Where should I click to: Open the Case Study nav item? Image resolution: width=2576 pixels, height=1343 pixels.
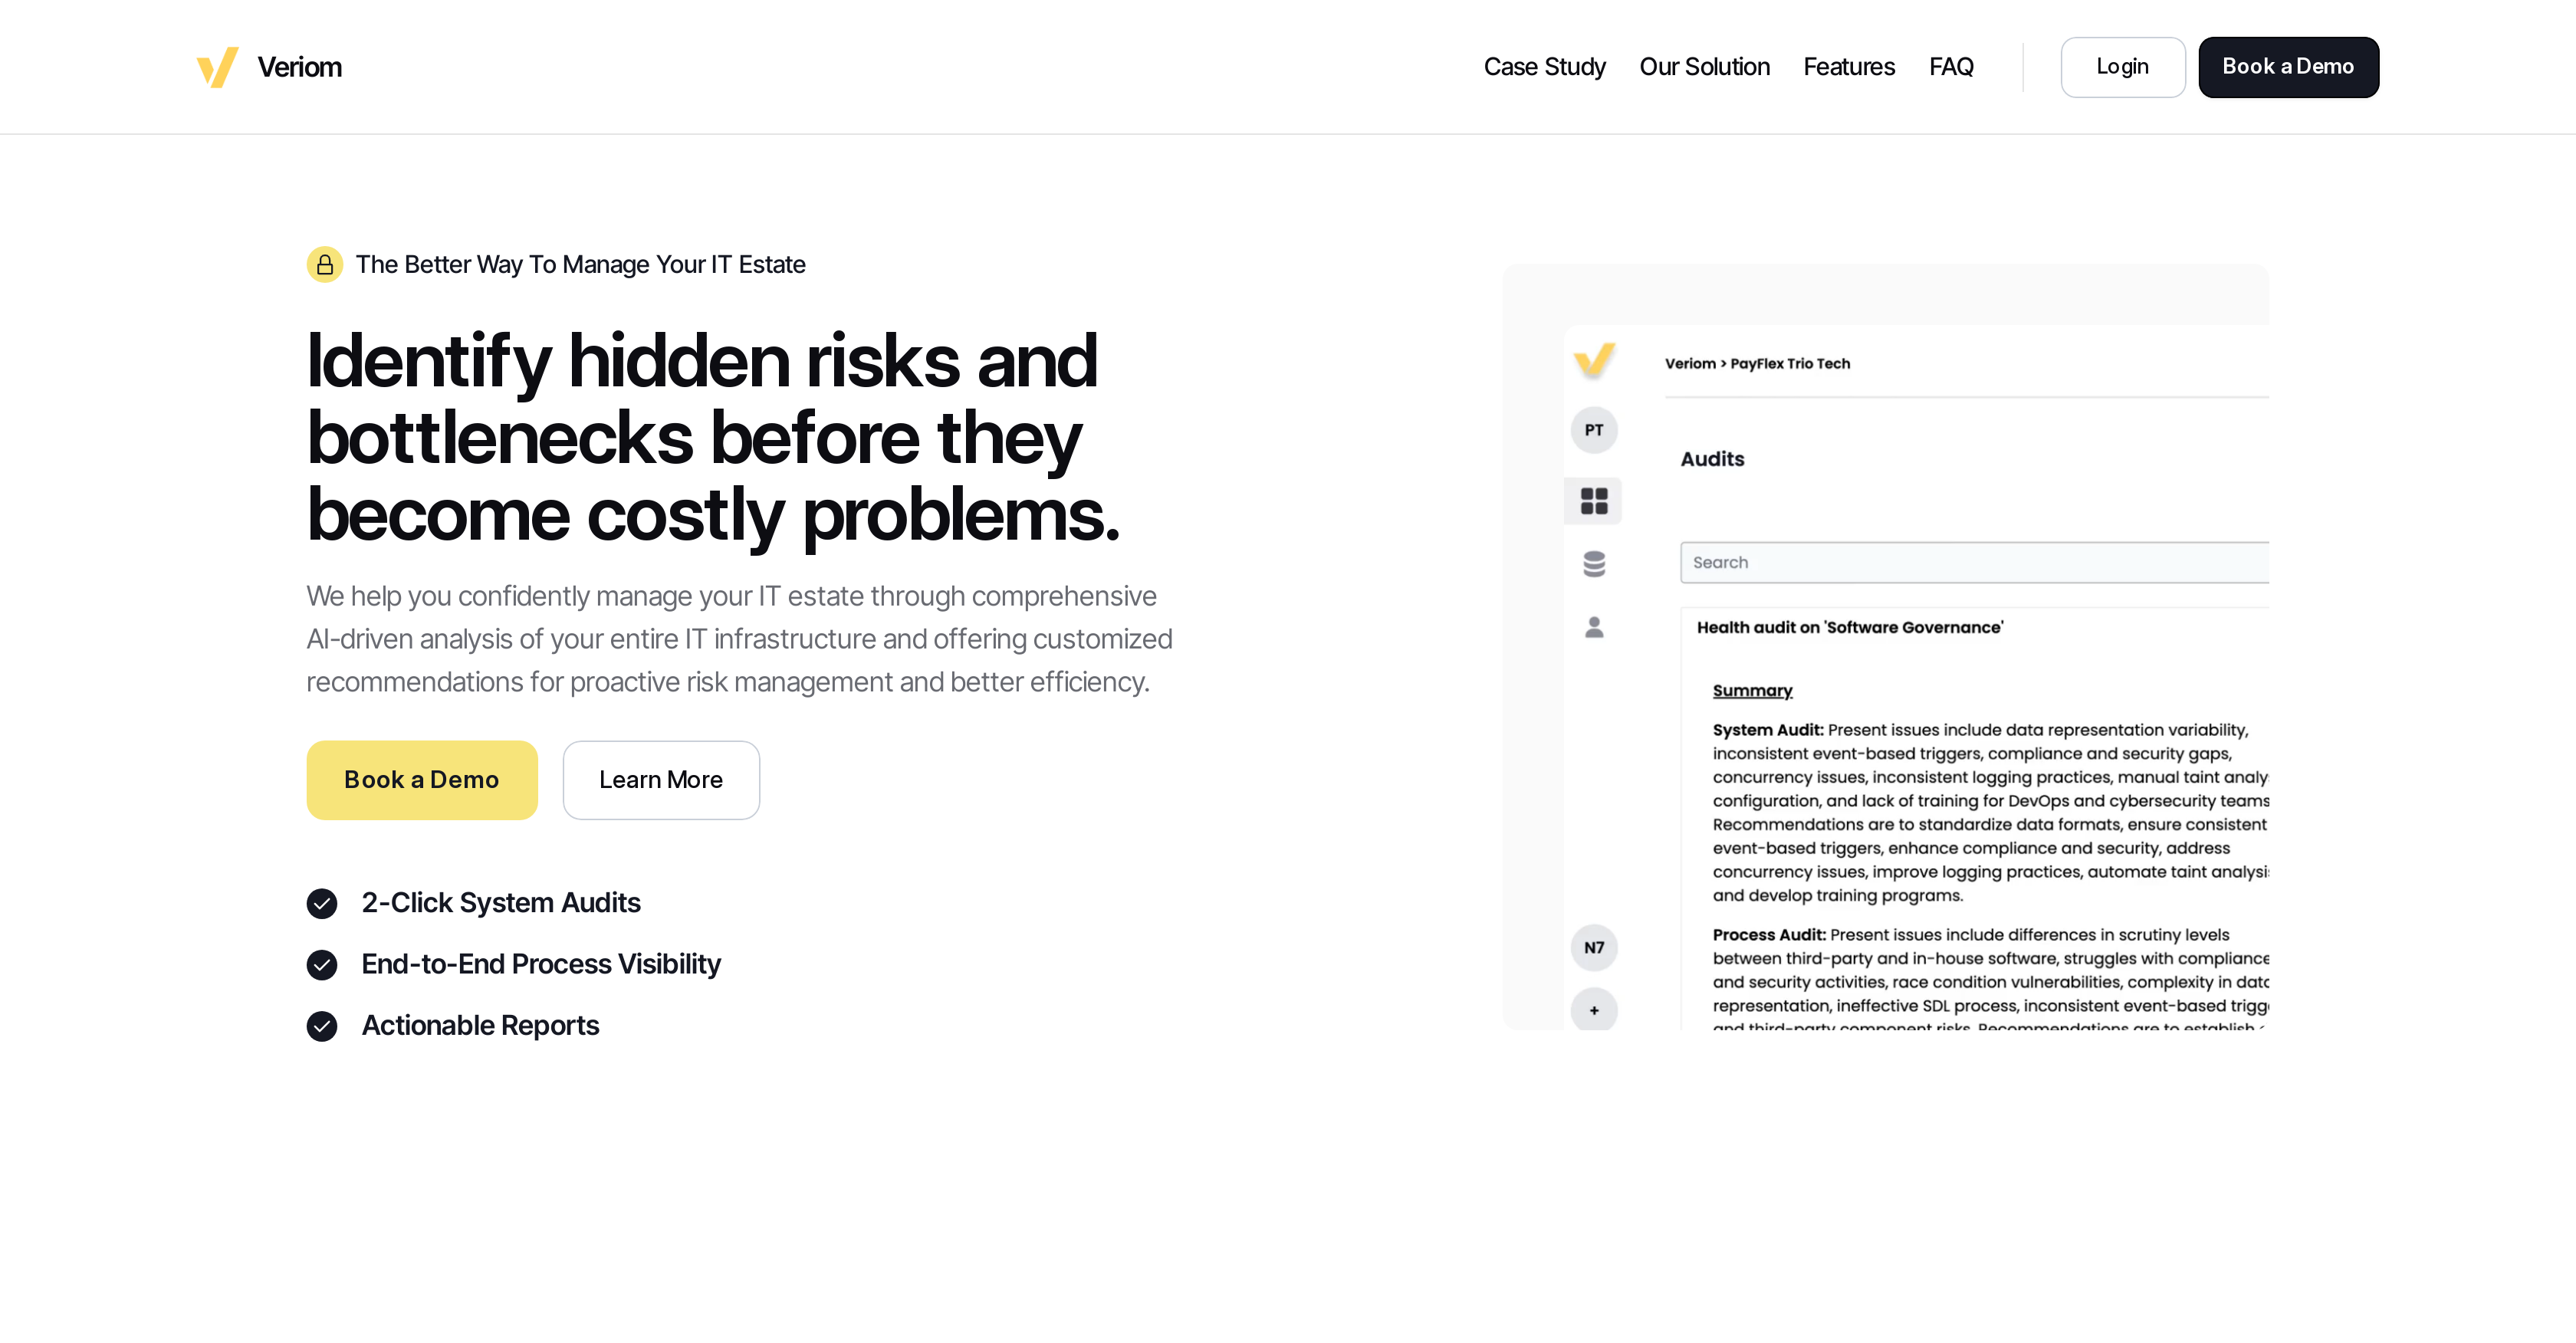pyautogui.click(x=1544, y=67)
